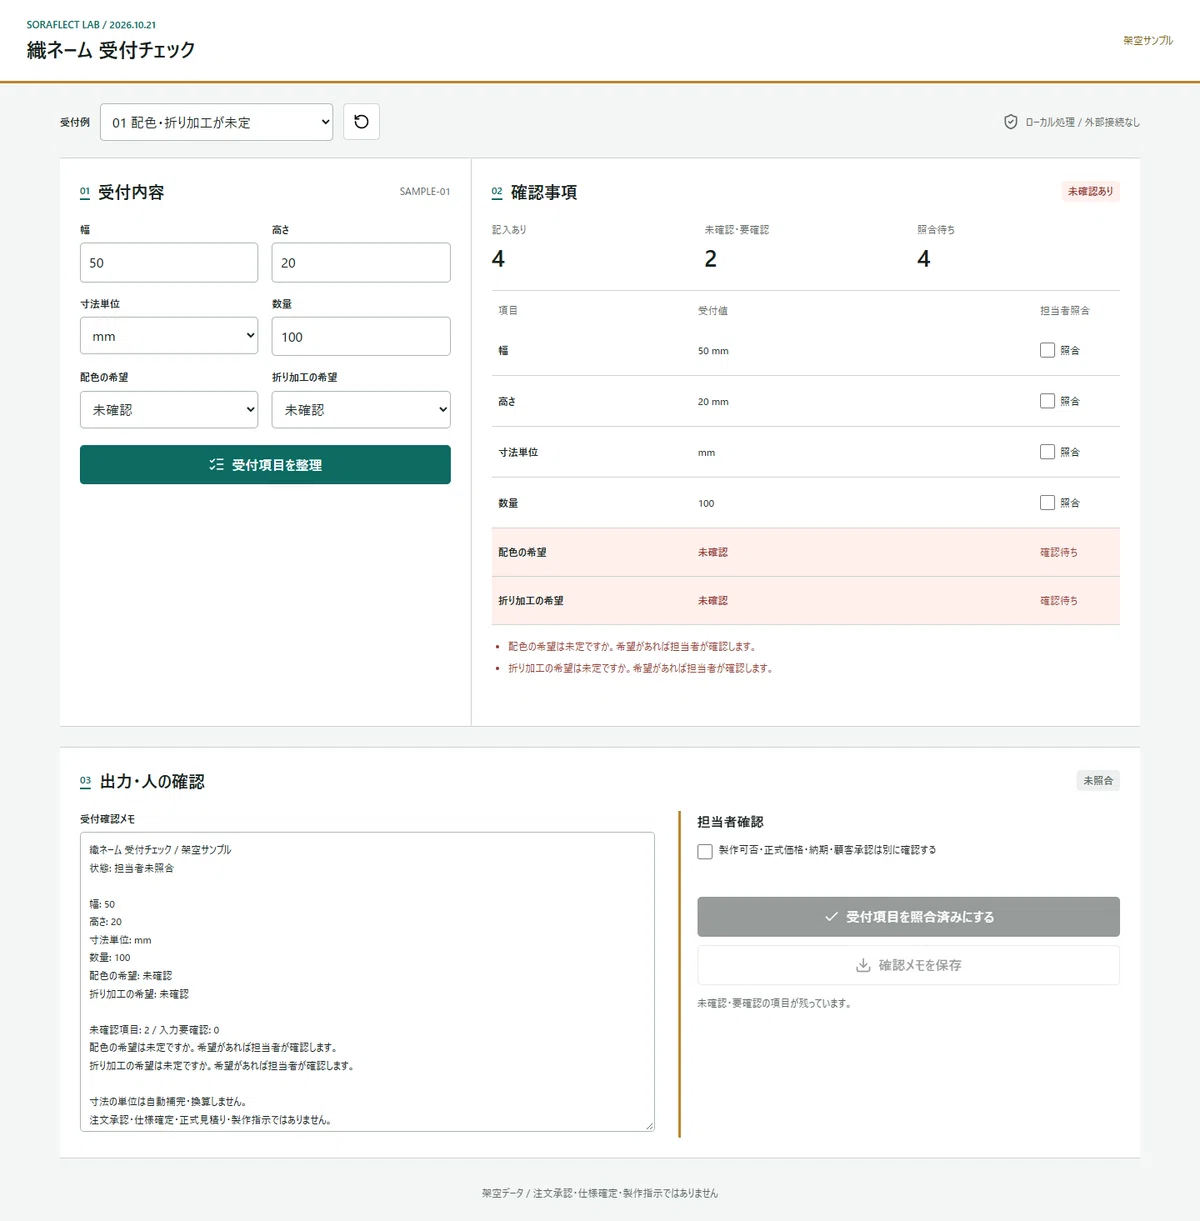Click the 50 mm value cell
This screenshot has height=1221, width=1200.
tap(713, 351)
